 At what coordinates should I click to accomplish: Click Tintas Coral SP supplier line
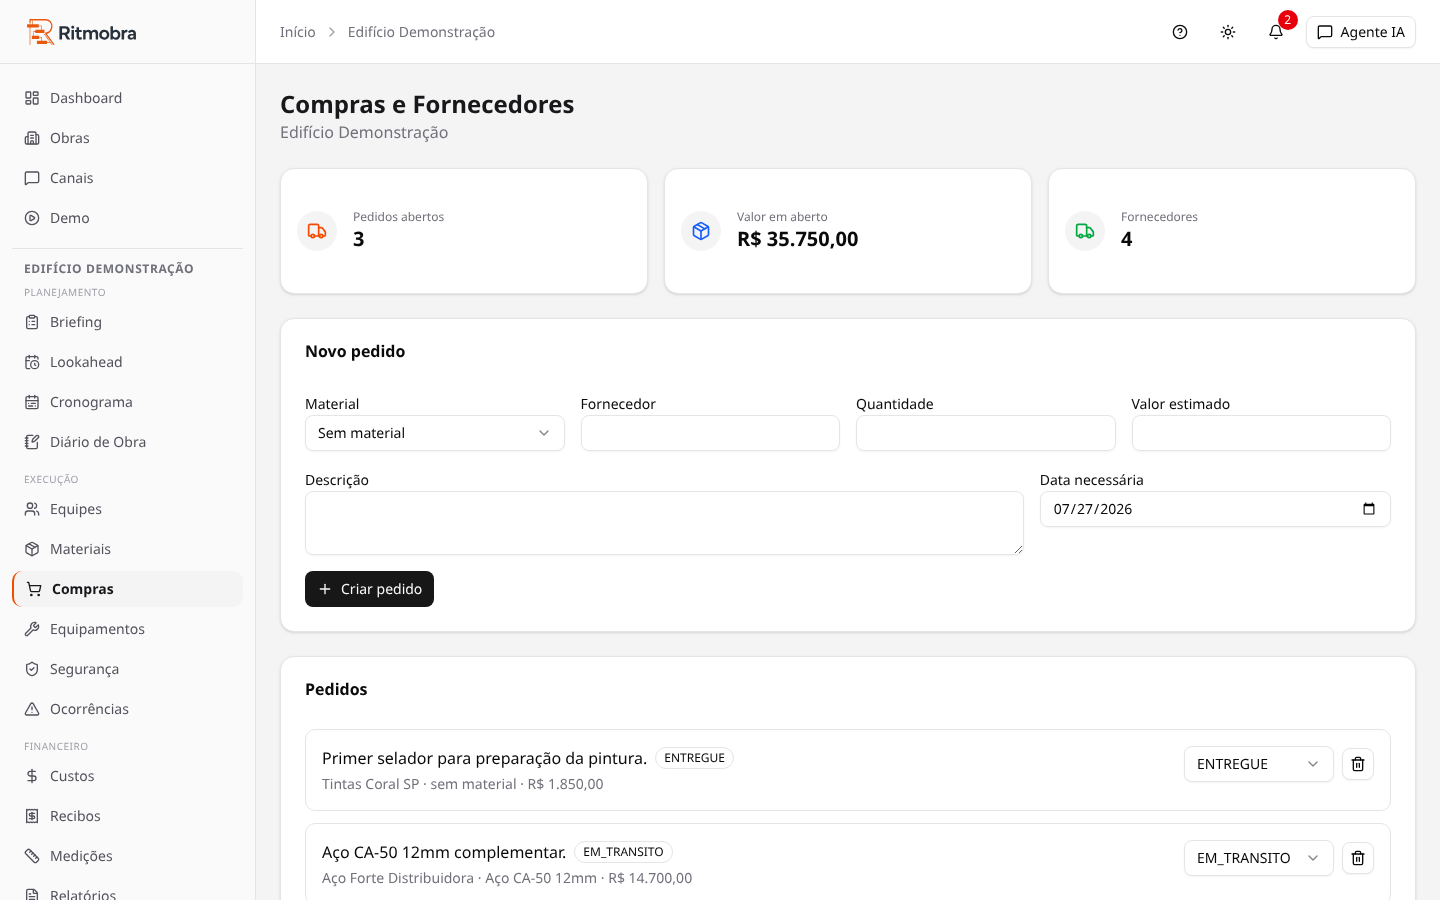tap(462, 784)
